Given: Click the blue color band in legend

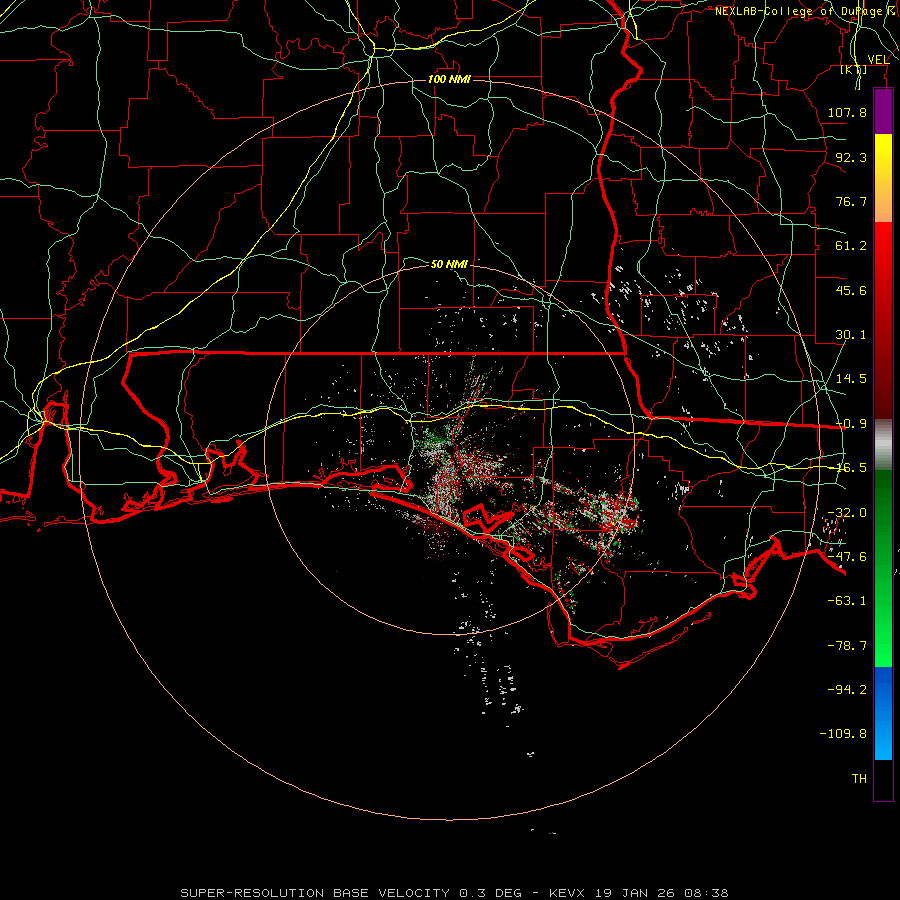Looking at the screenshot, I should pyautogui.click(x=883, y=713).
